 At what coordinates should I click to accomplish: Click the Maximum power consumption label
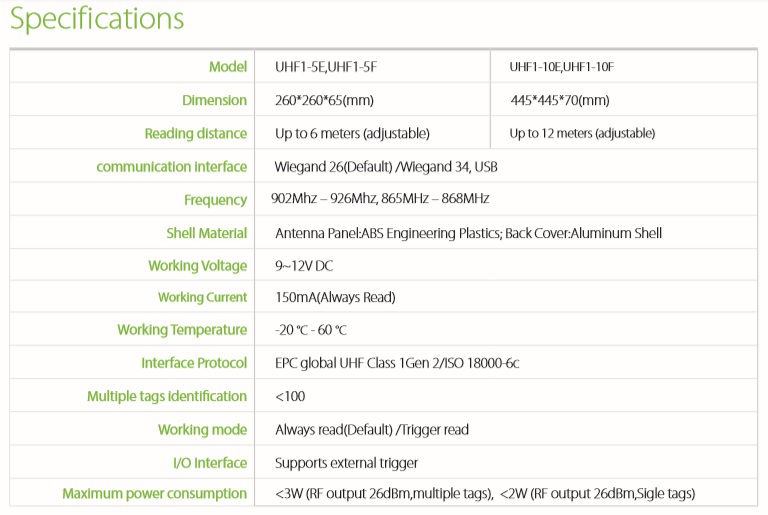(154, 493)
